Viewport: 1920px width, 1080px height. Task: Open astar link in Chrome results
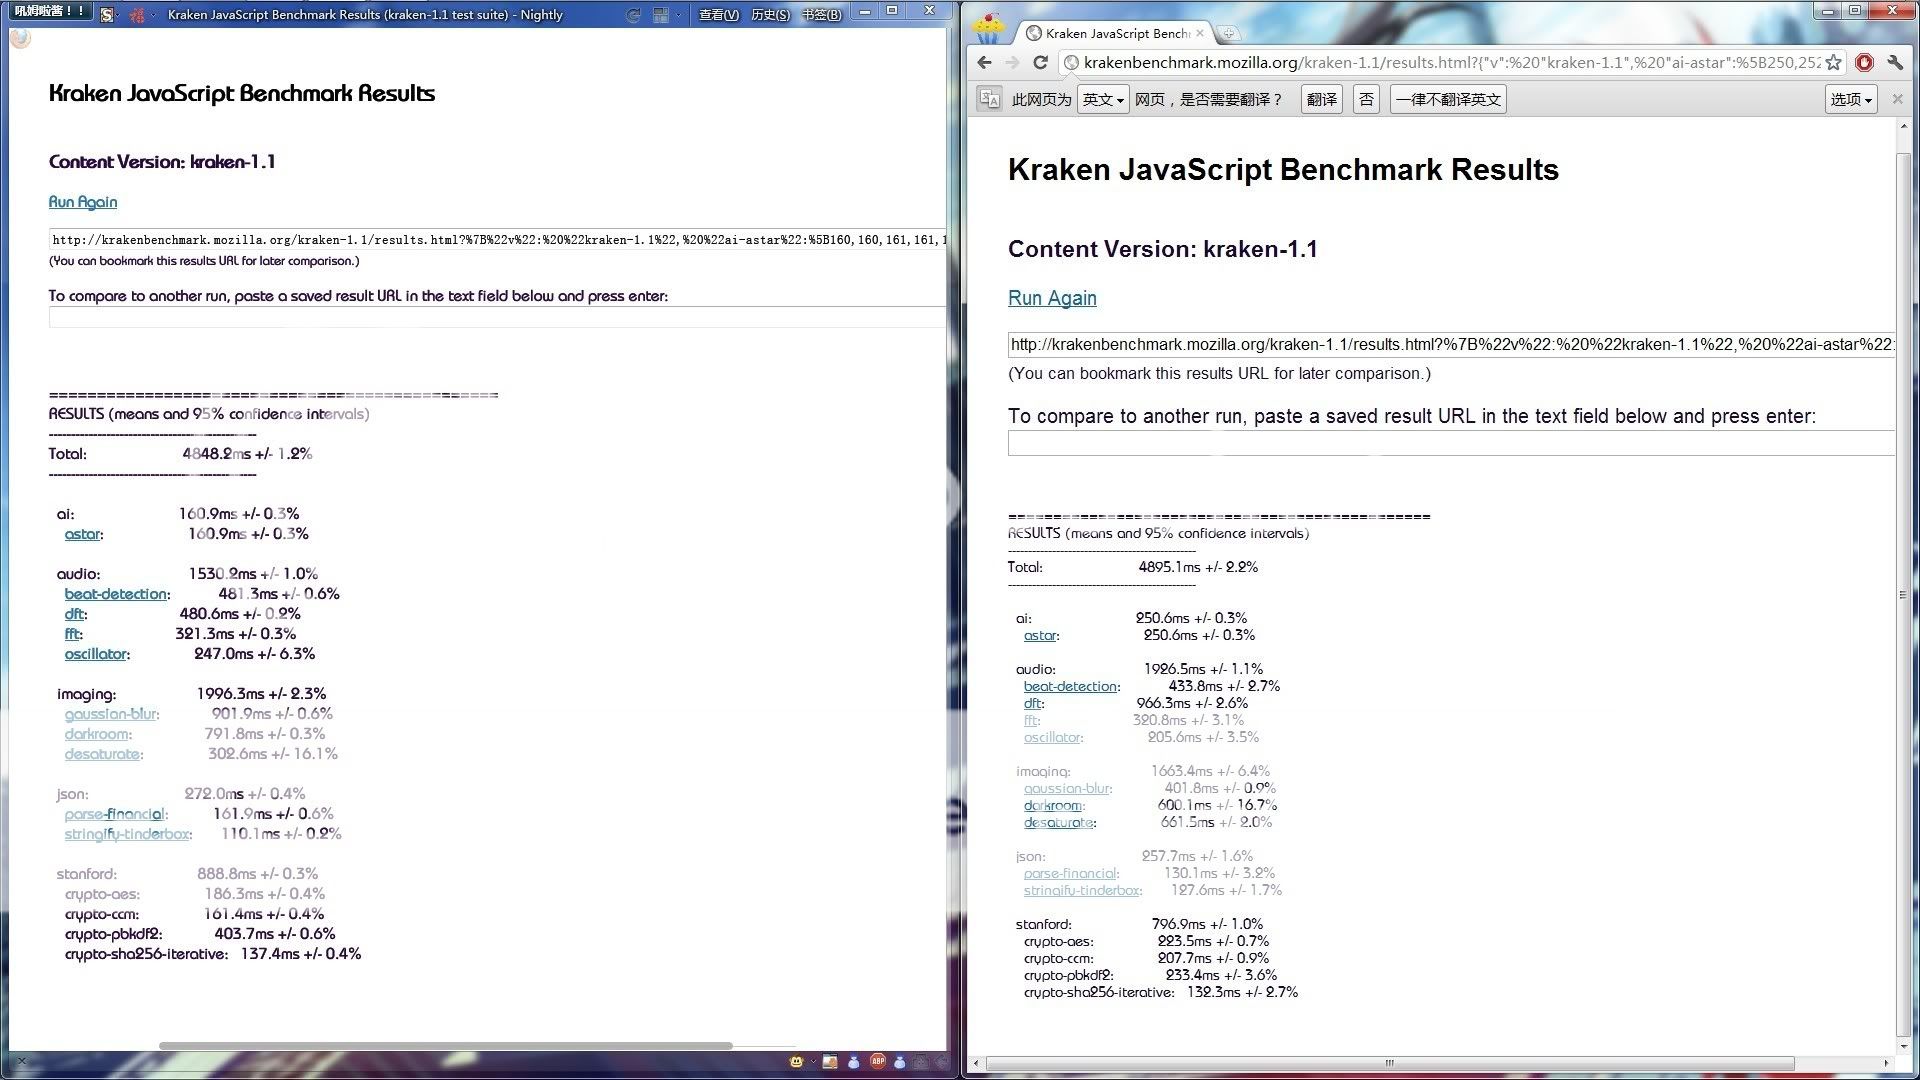(x=1040, y=635)
